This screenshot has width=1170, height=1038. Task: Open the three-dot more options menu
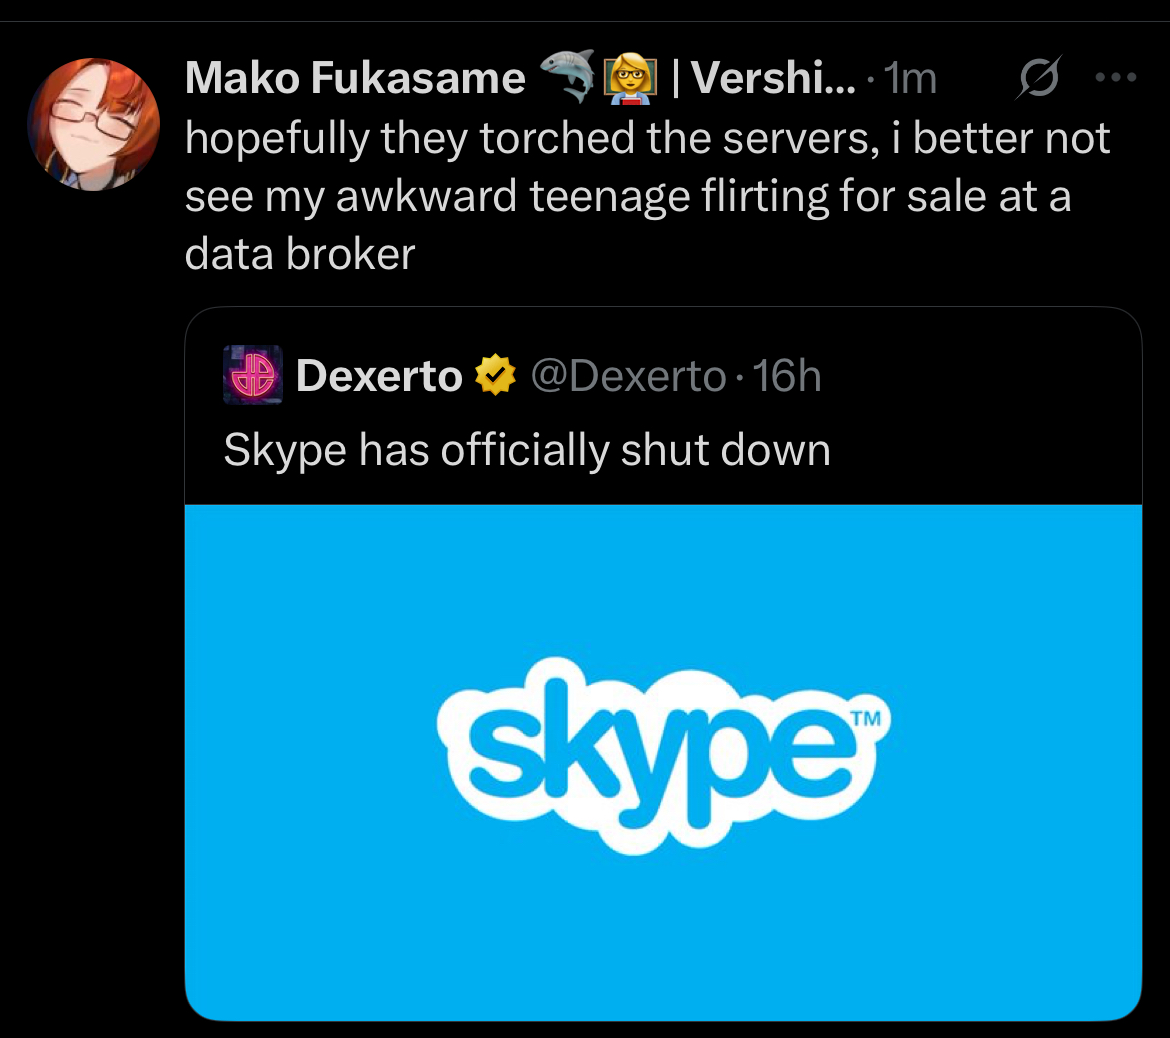click(1116, 77)
